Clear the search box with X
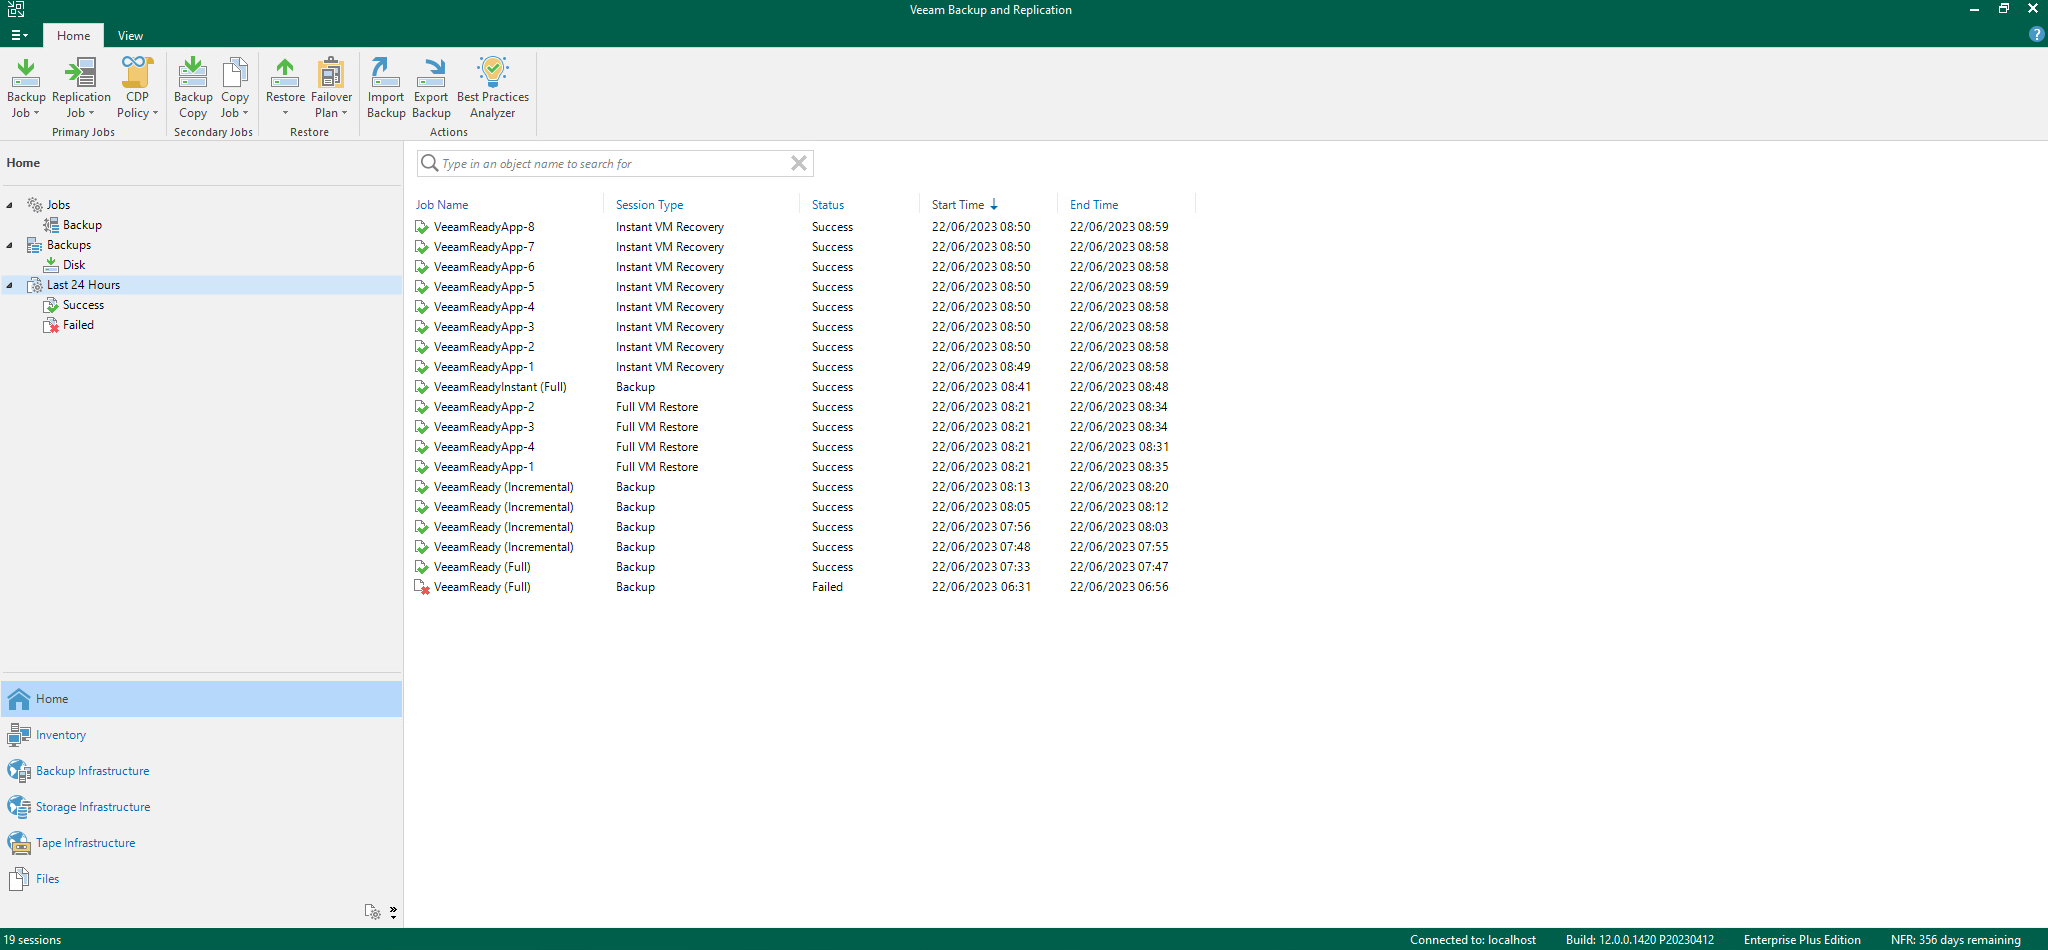Image resolution: width=2048 pixels, height=950 pixels. tap(799, 163)
